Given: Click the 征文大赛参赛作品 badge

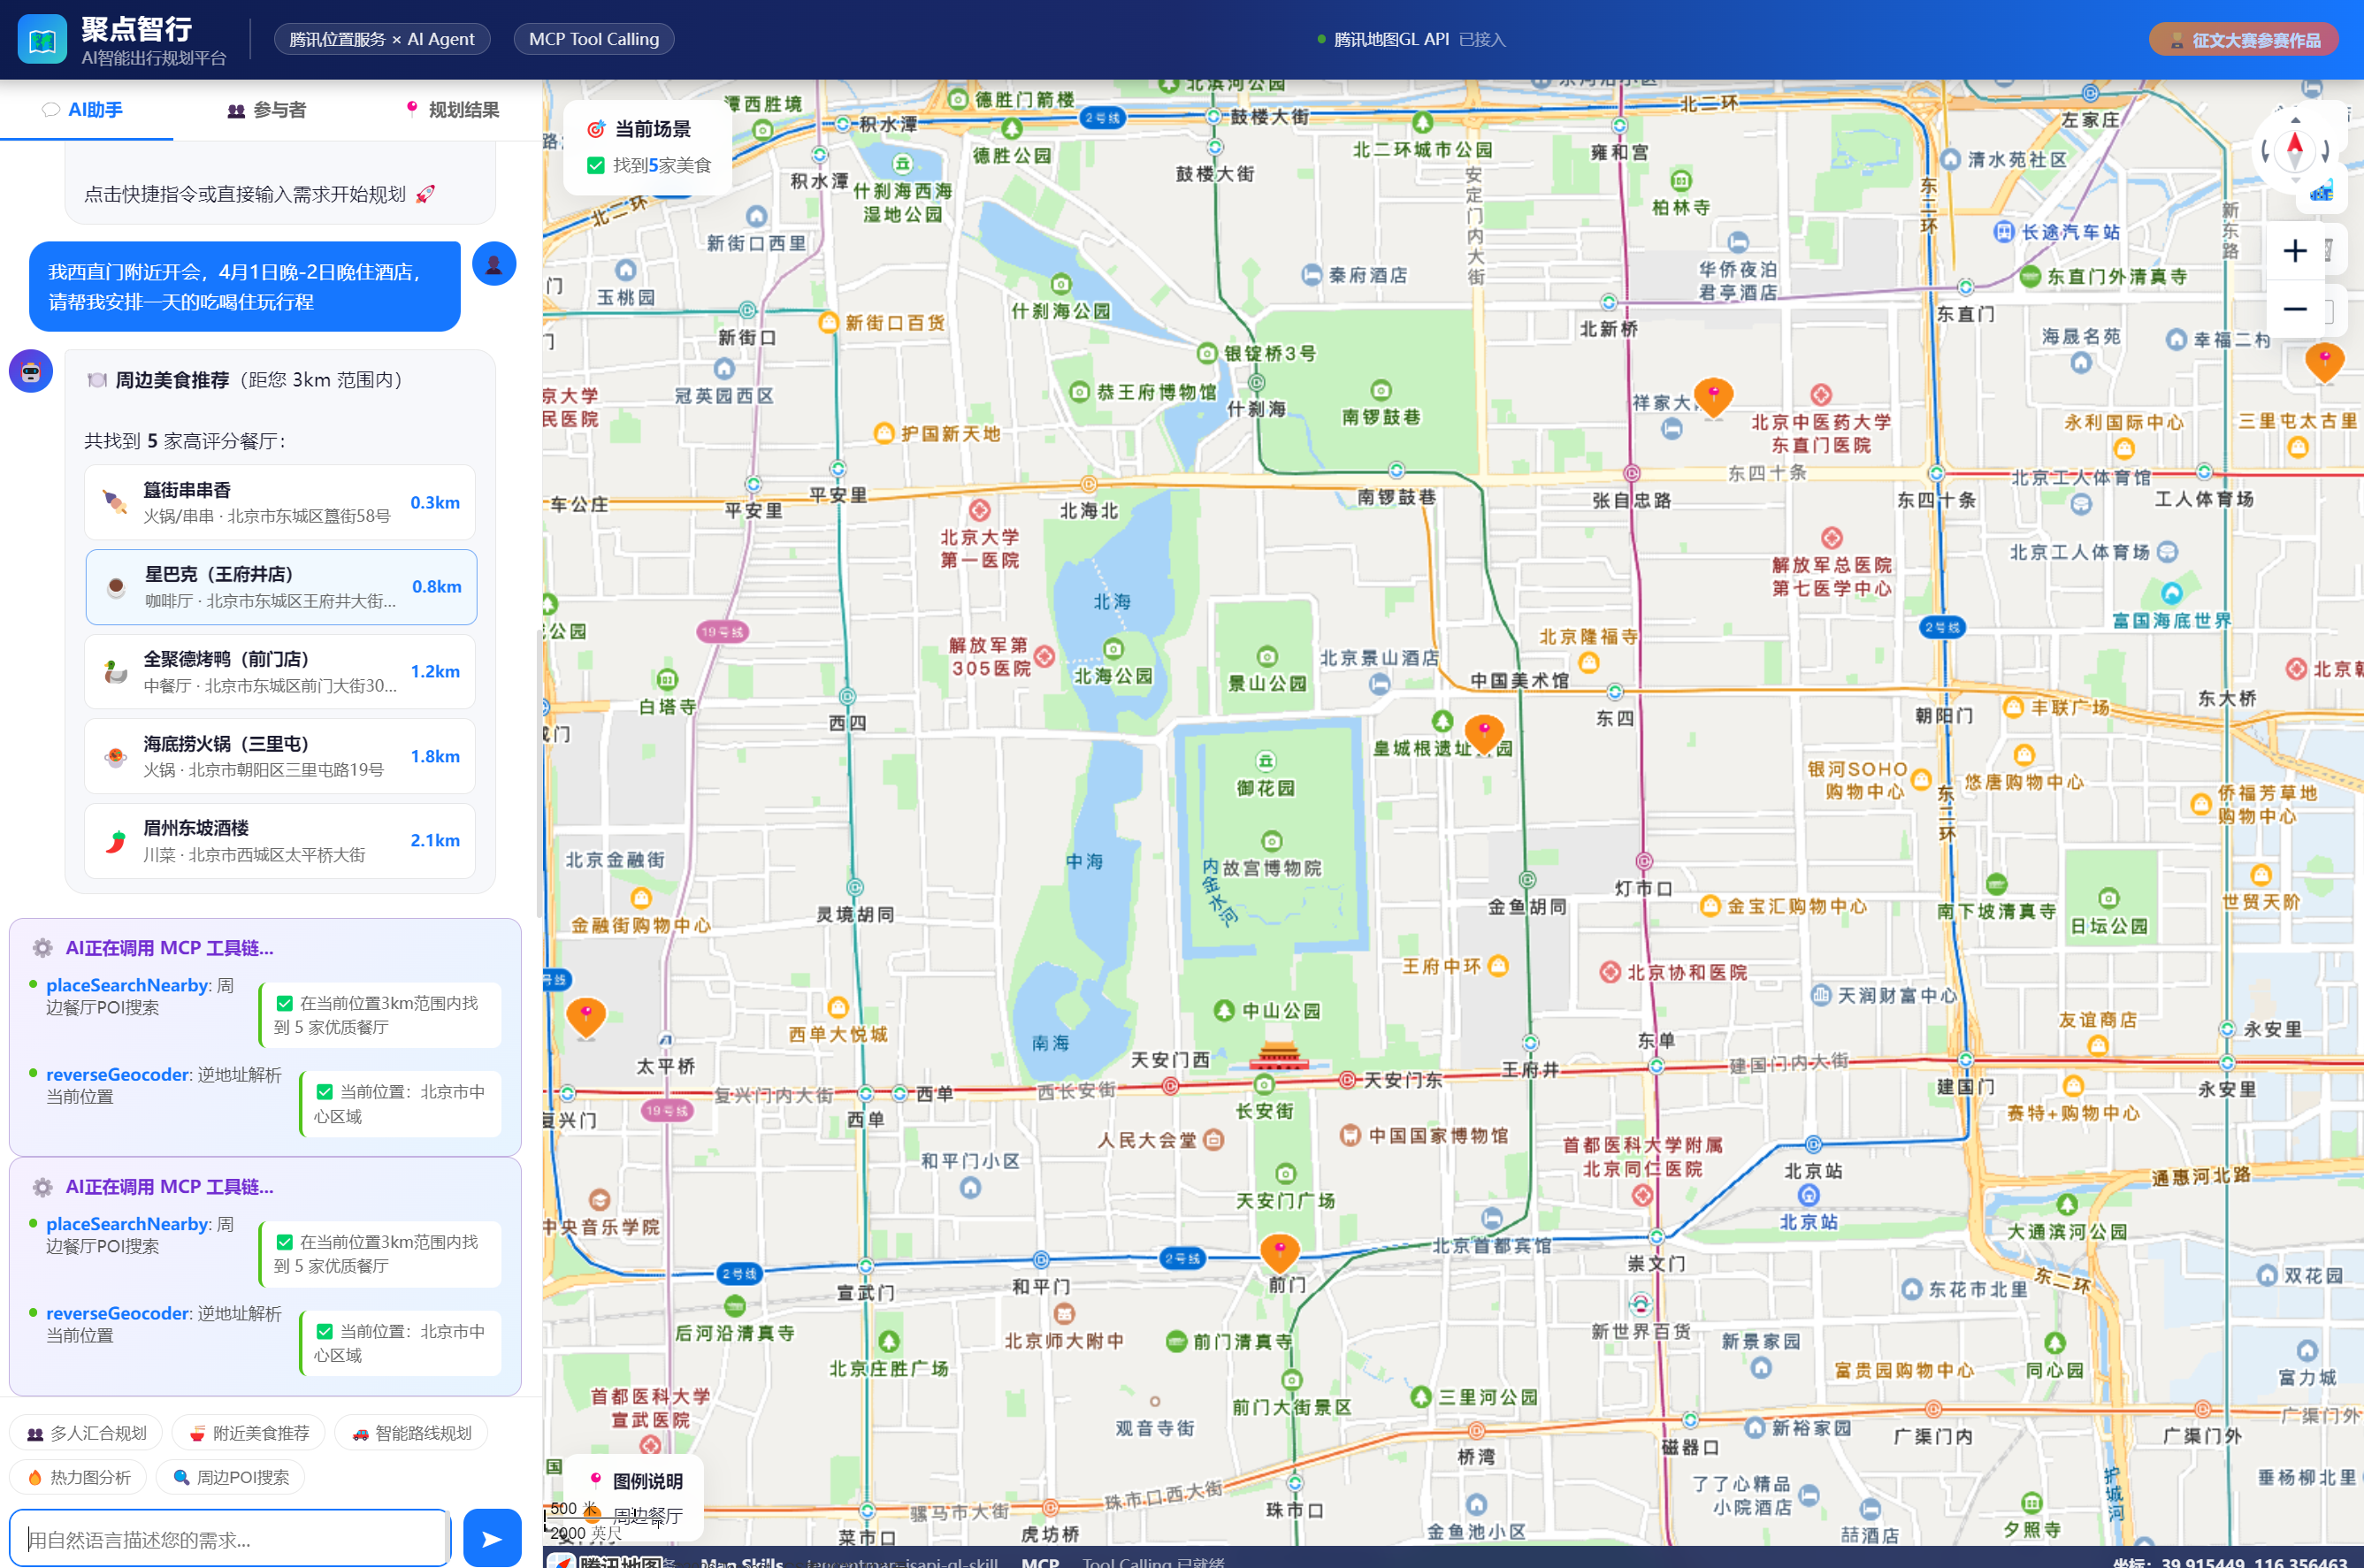Looking at the screenshot, I should pyautogui.click(x=2243, y=40).
